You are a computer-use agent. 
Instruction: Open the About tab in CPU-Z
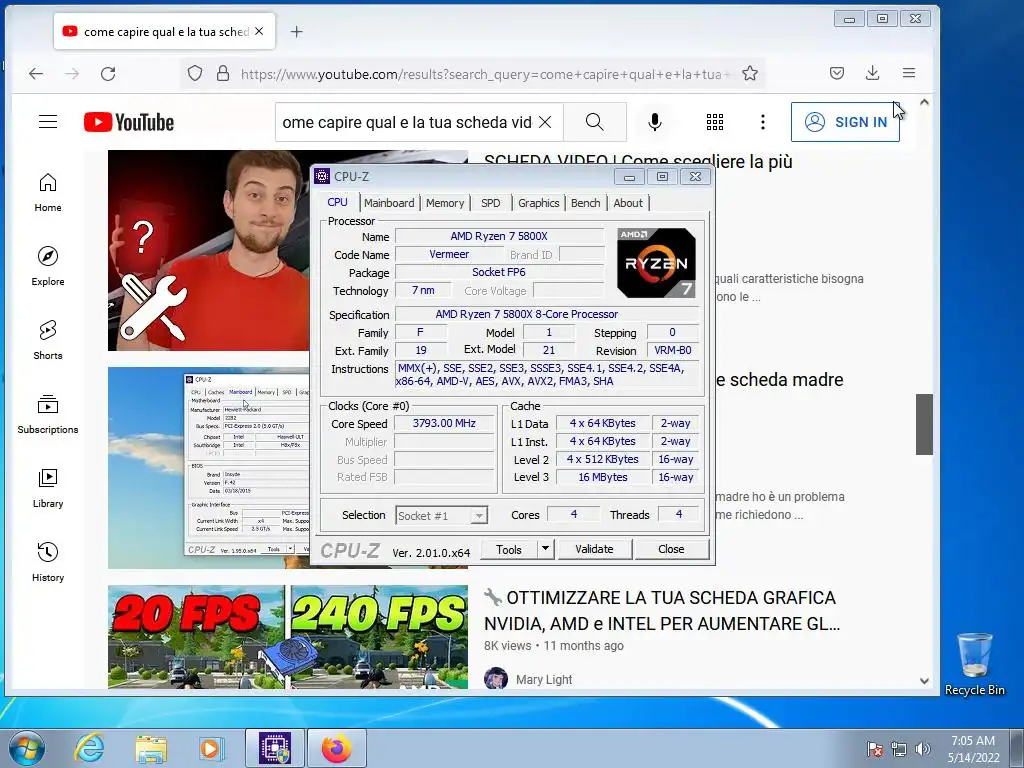[x=628, y=203]
